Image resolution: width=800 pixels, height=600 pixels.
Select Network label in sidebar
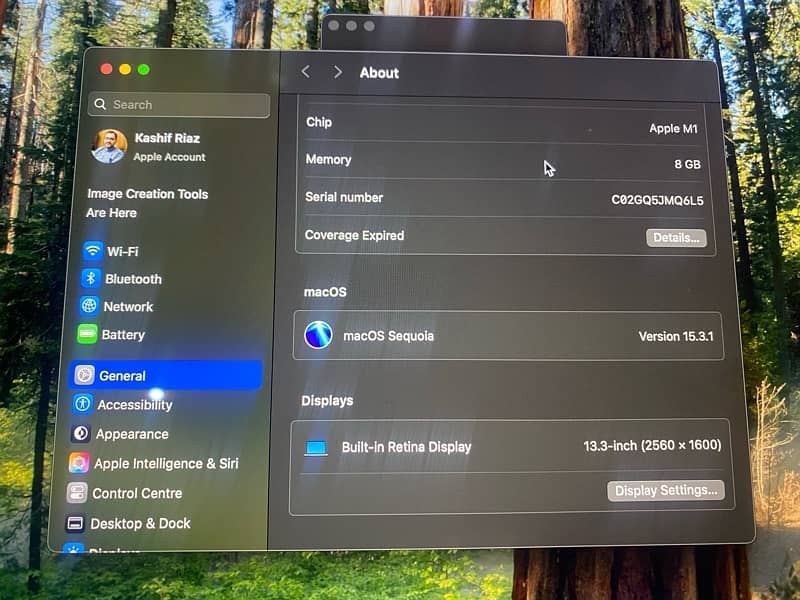click(128, 307)
